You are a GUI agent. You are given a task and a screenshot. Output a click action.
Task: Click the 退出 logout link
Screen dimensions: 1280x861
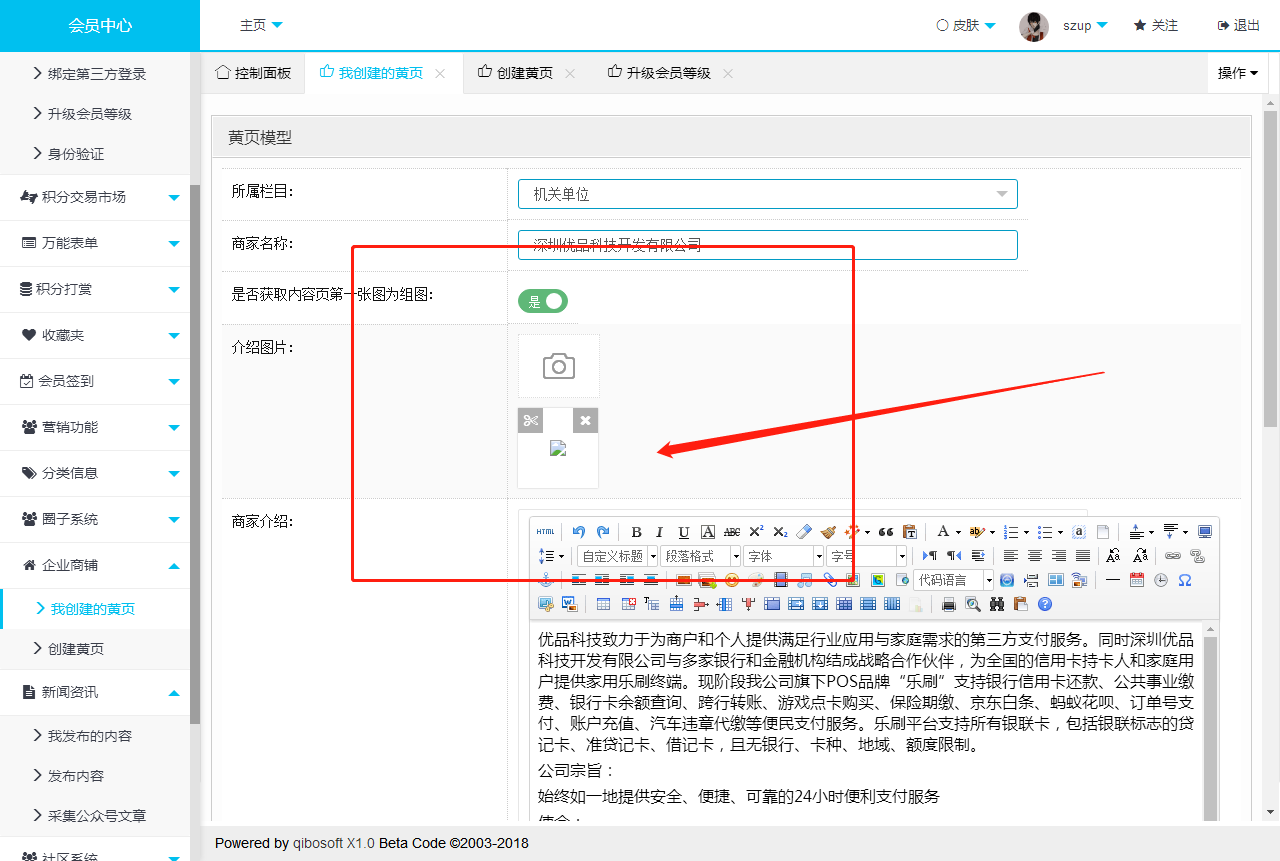pos(1239,25)
